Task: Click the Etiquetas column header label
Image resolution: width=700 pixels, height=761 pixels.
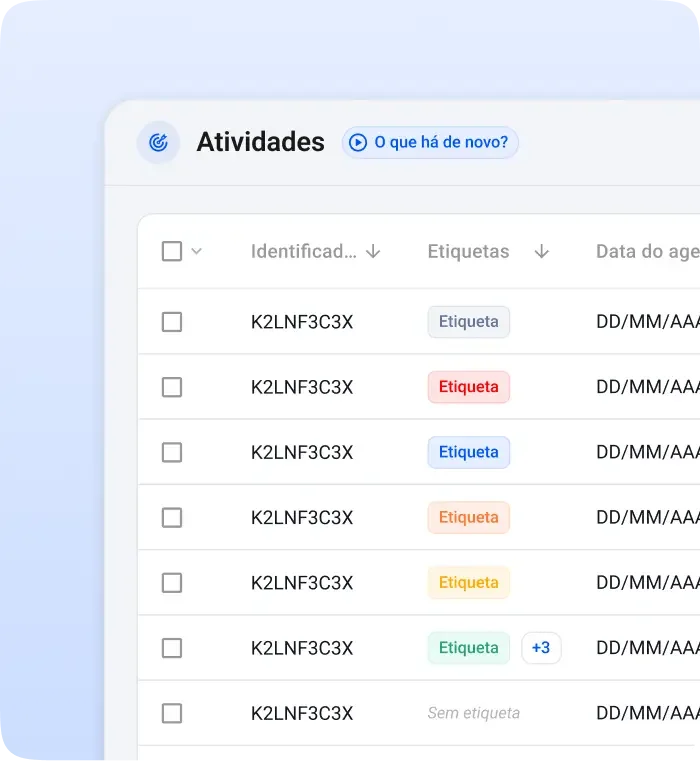Action: pyautogui.click(x=468, y=251)
